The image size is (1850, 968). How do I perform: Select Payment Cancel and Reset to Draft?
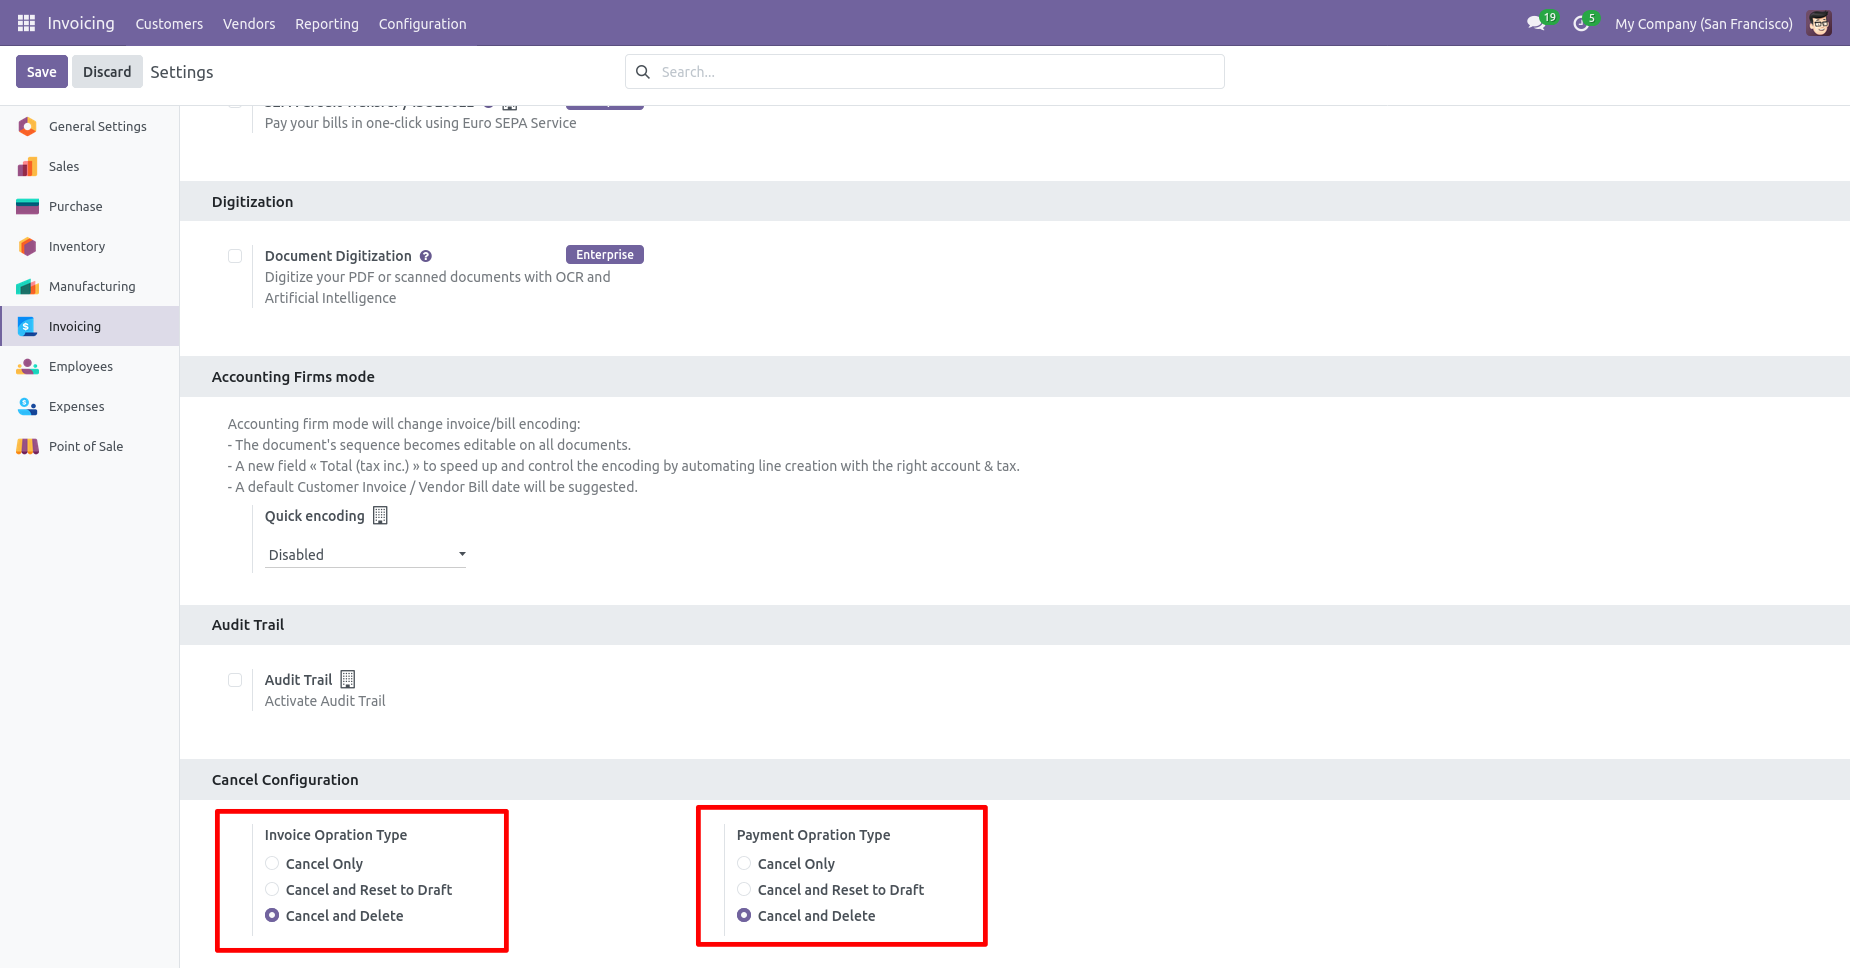click(744, 889)
